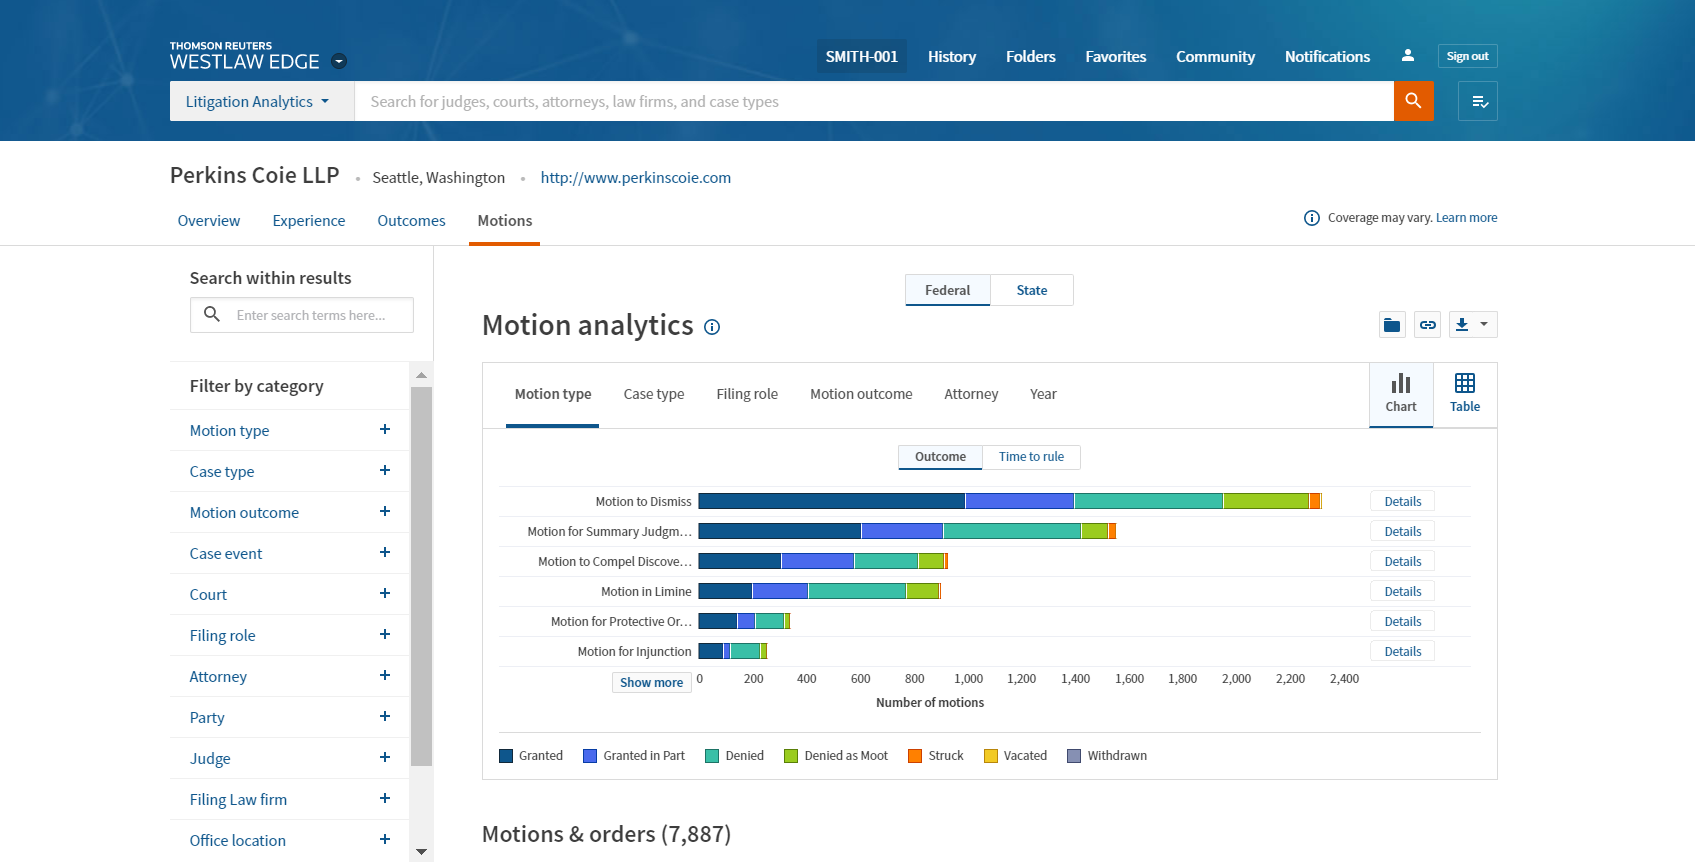Screen dimensions: 1695x862
Task: Click the copy link icon
Action: pos(1427,325)
